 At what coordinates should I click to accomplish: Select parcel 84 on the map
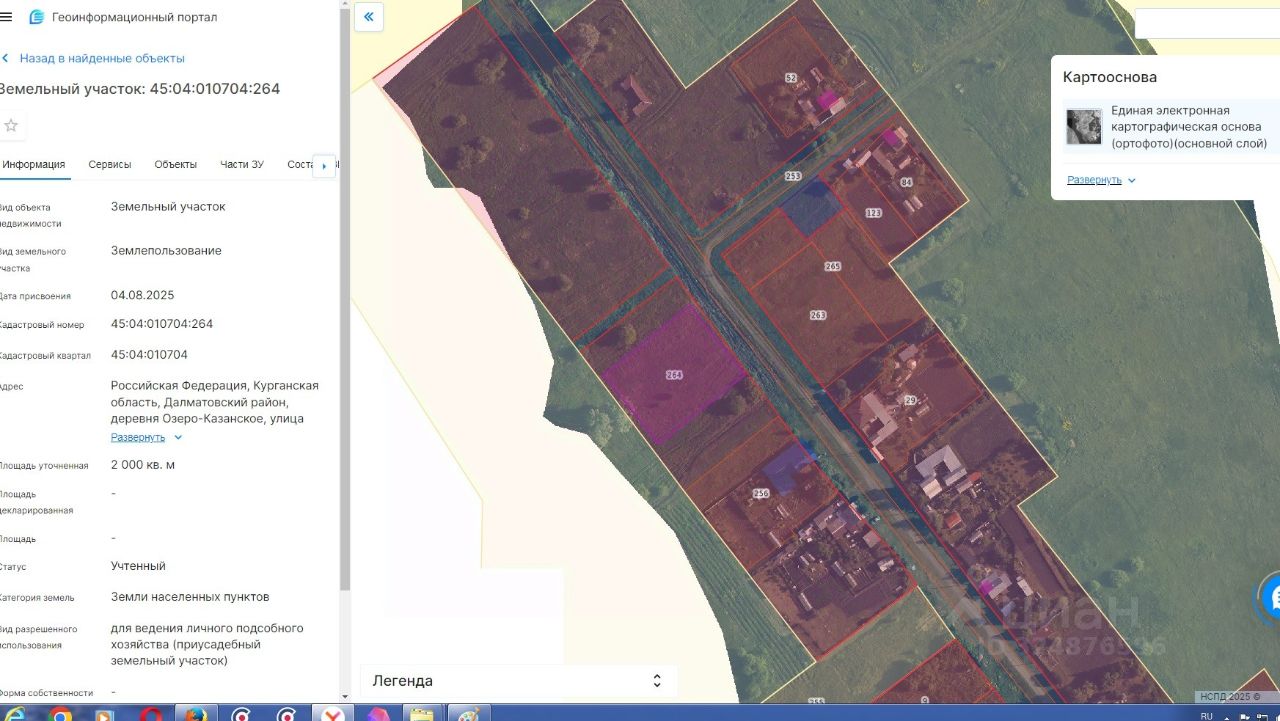[906, 182]
